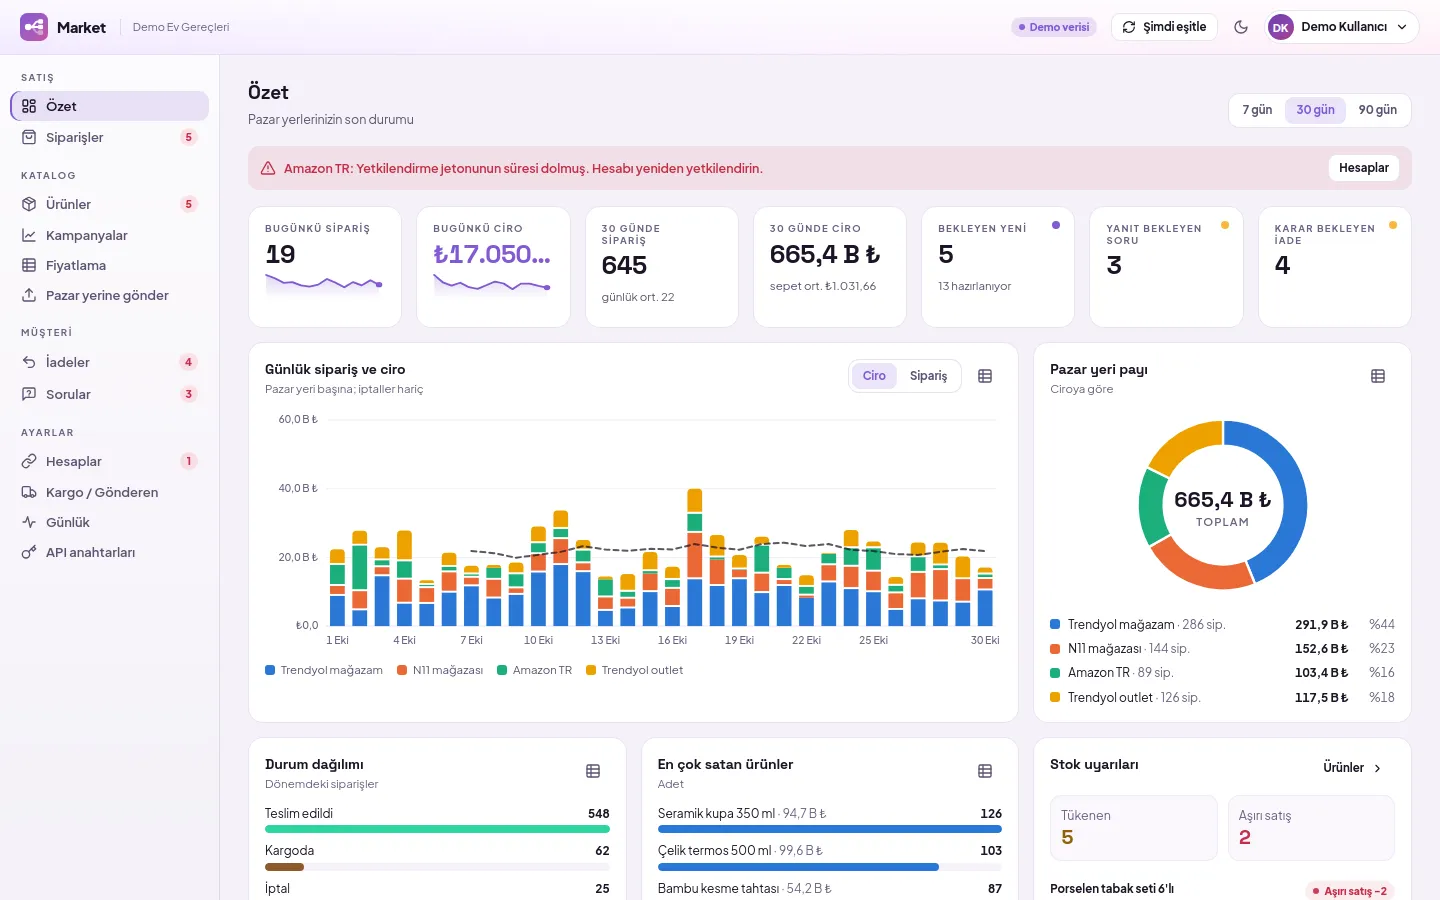1440x900 pixels.
Task: Switch chart to Sipariş view
Action: 928,376
